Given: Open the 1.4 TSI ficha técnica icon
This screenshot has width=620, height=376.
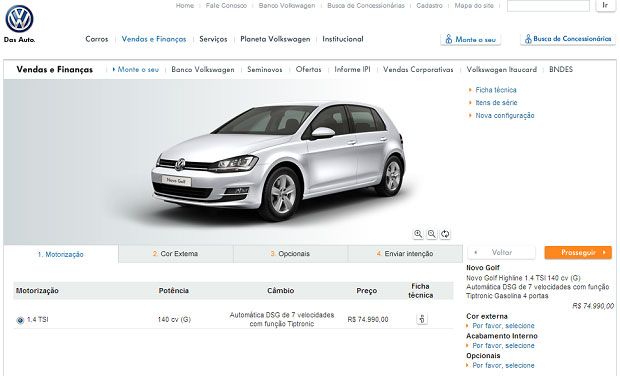Looking at the screenshot, I should coord(422,319).
